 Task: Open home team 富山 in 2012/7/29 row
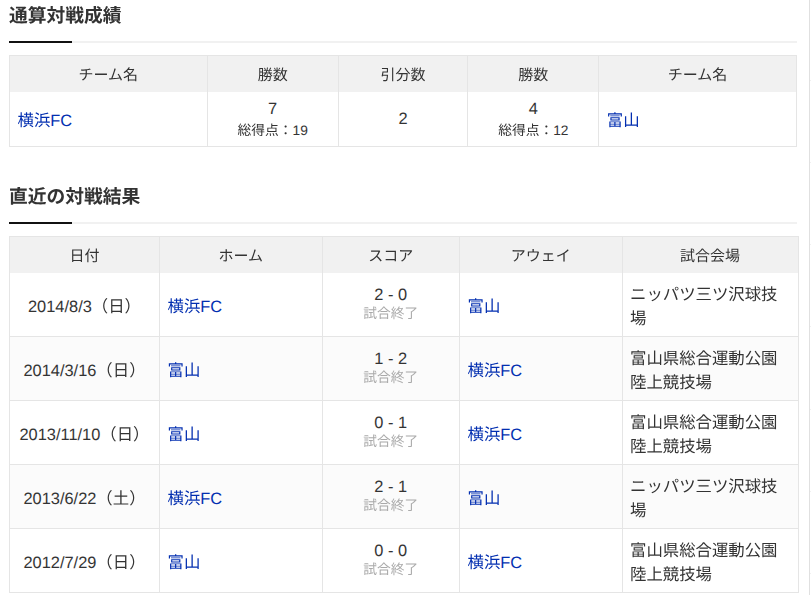pos(184,562)
